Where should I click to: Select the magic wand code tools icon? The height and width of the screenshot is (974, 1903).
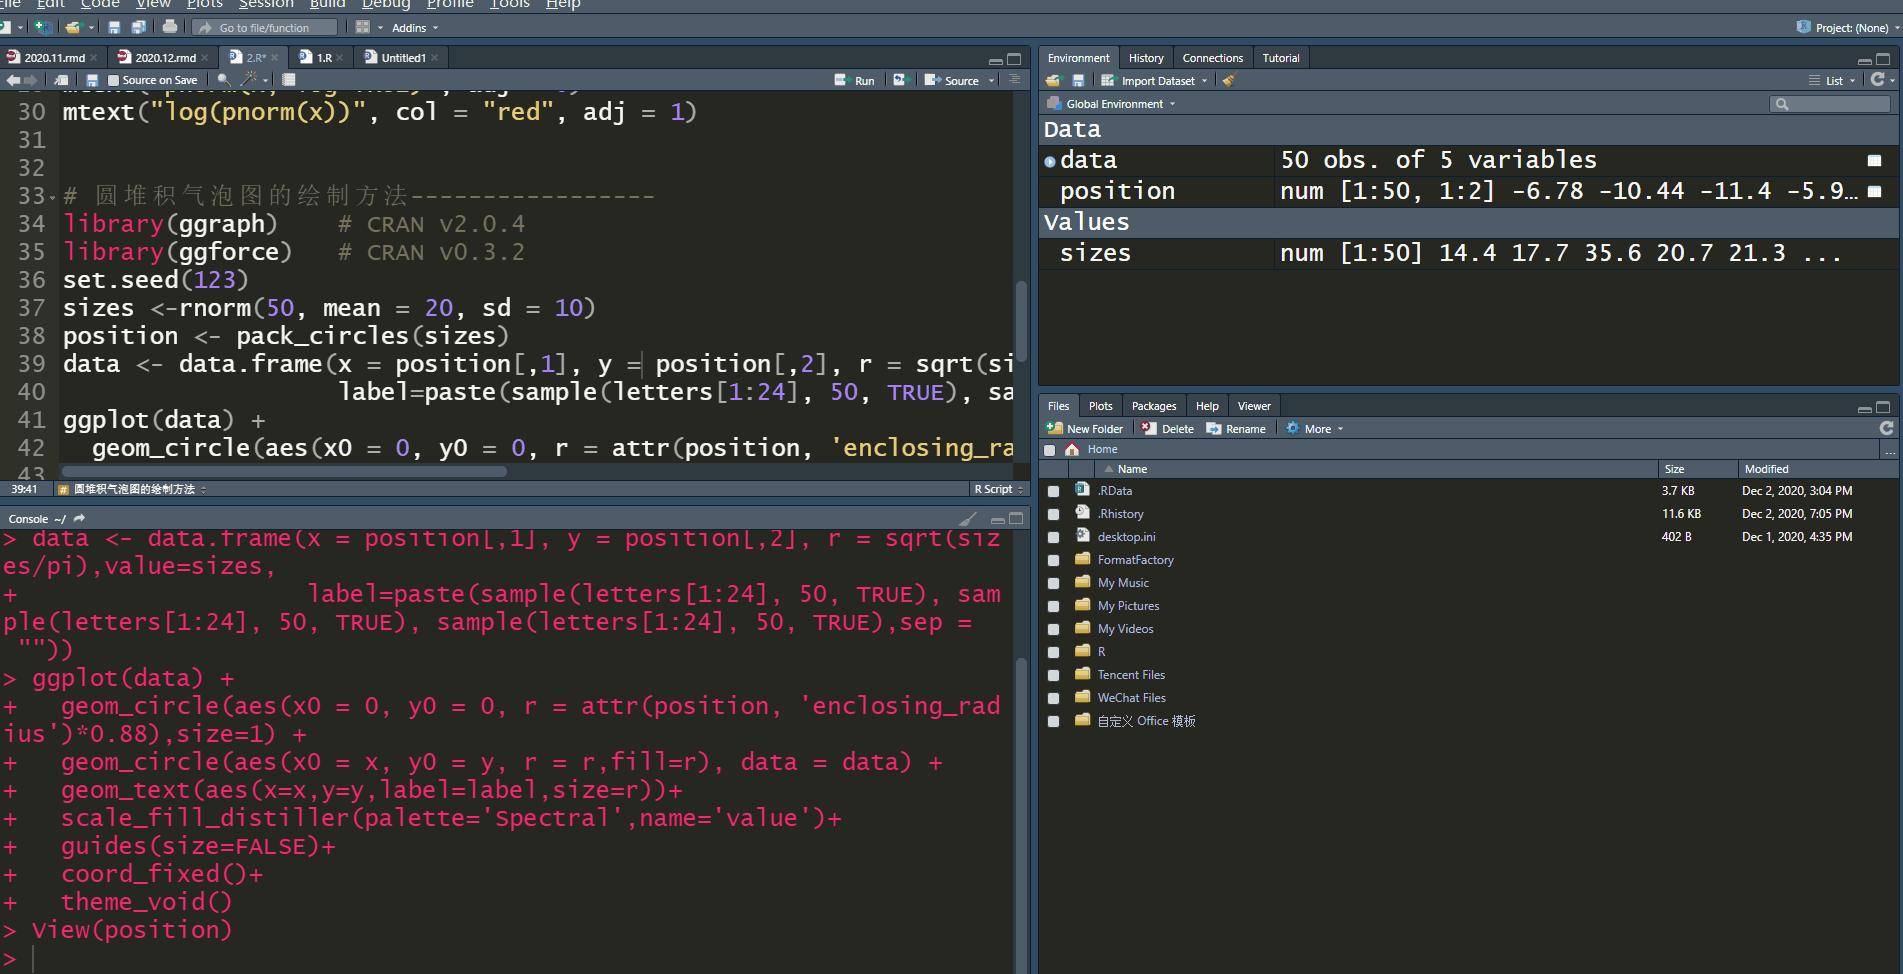coord(249,80)
